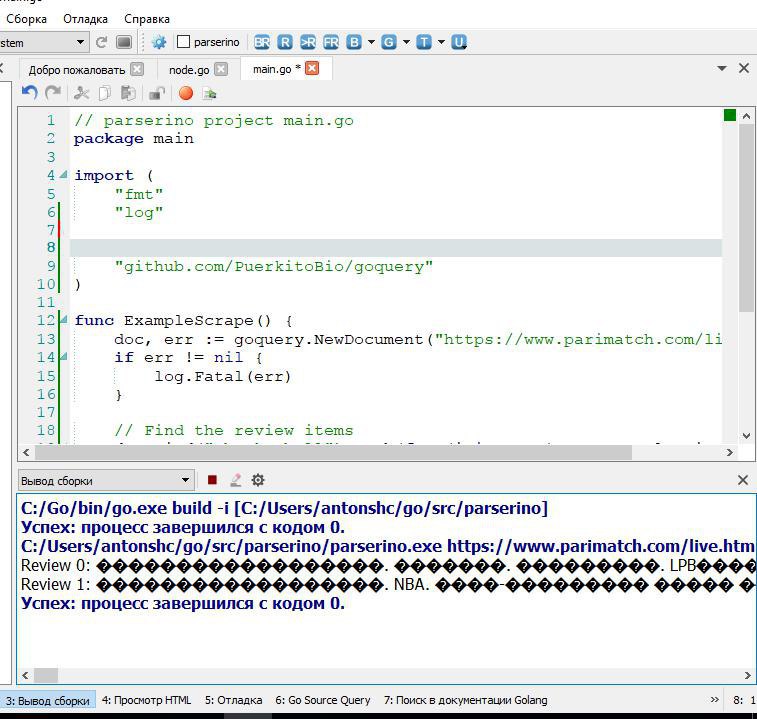Expand the B build dropdown arrow
Image resolution: width=757 pixels, height=719 pixels.
[371, 42]
